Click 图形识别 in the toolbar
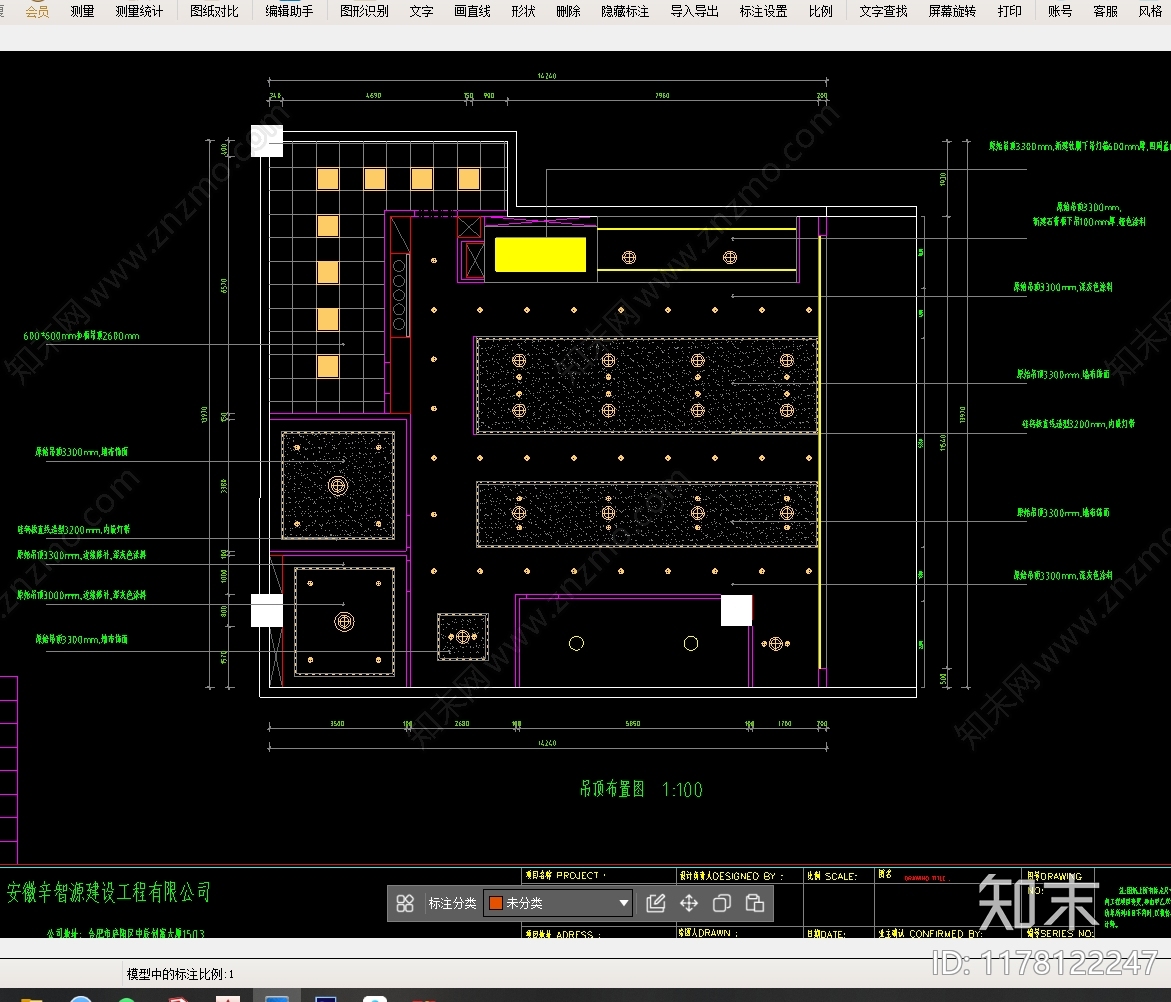Viewport: 1171px width, 1002px height. (364, 11)
